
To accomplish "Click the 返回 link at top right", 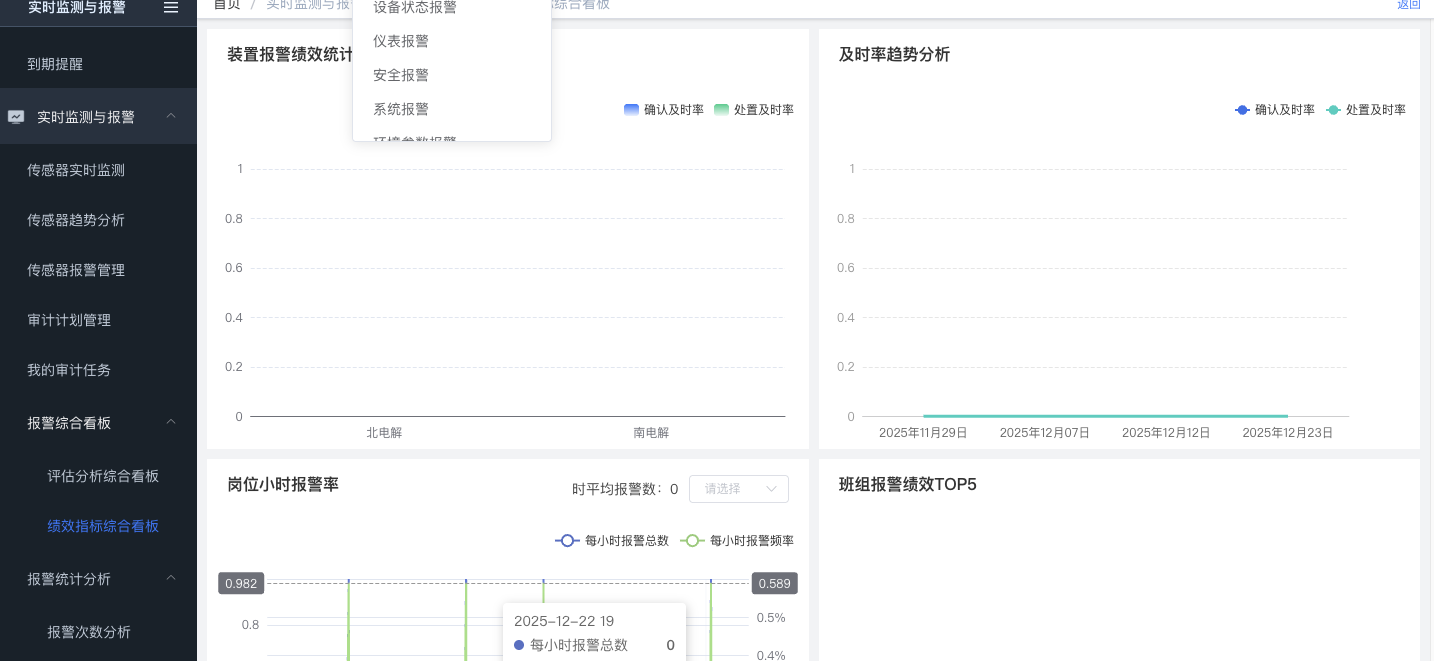I will tap(1408, 5).
